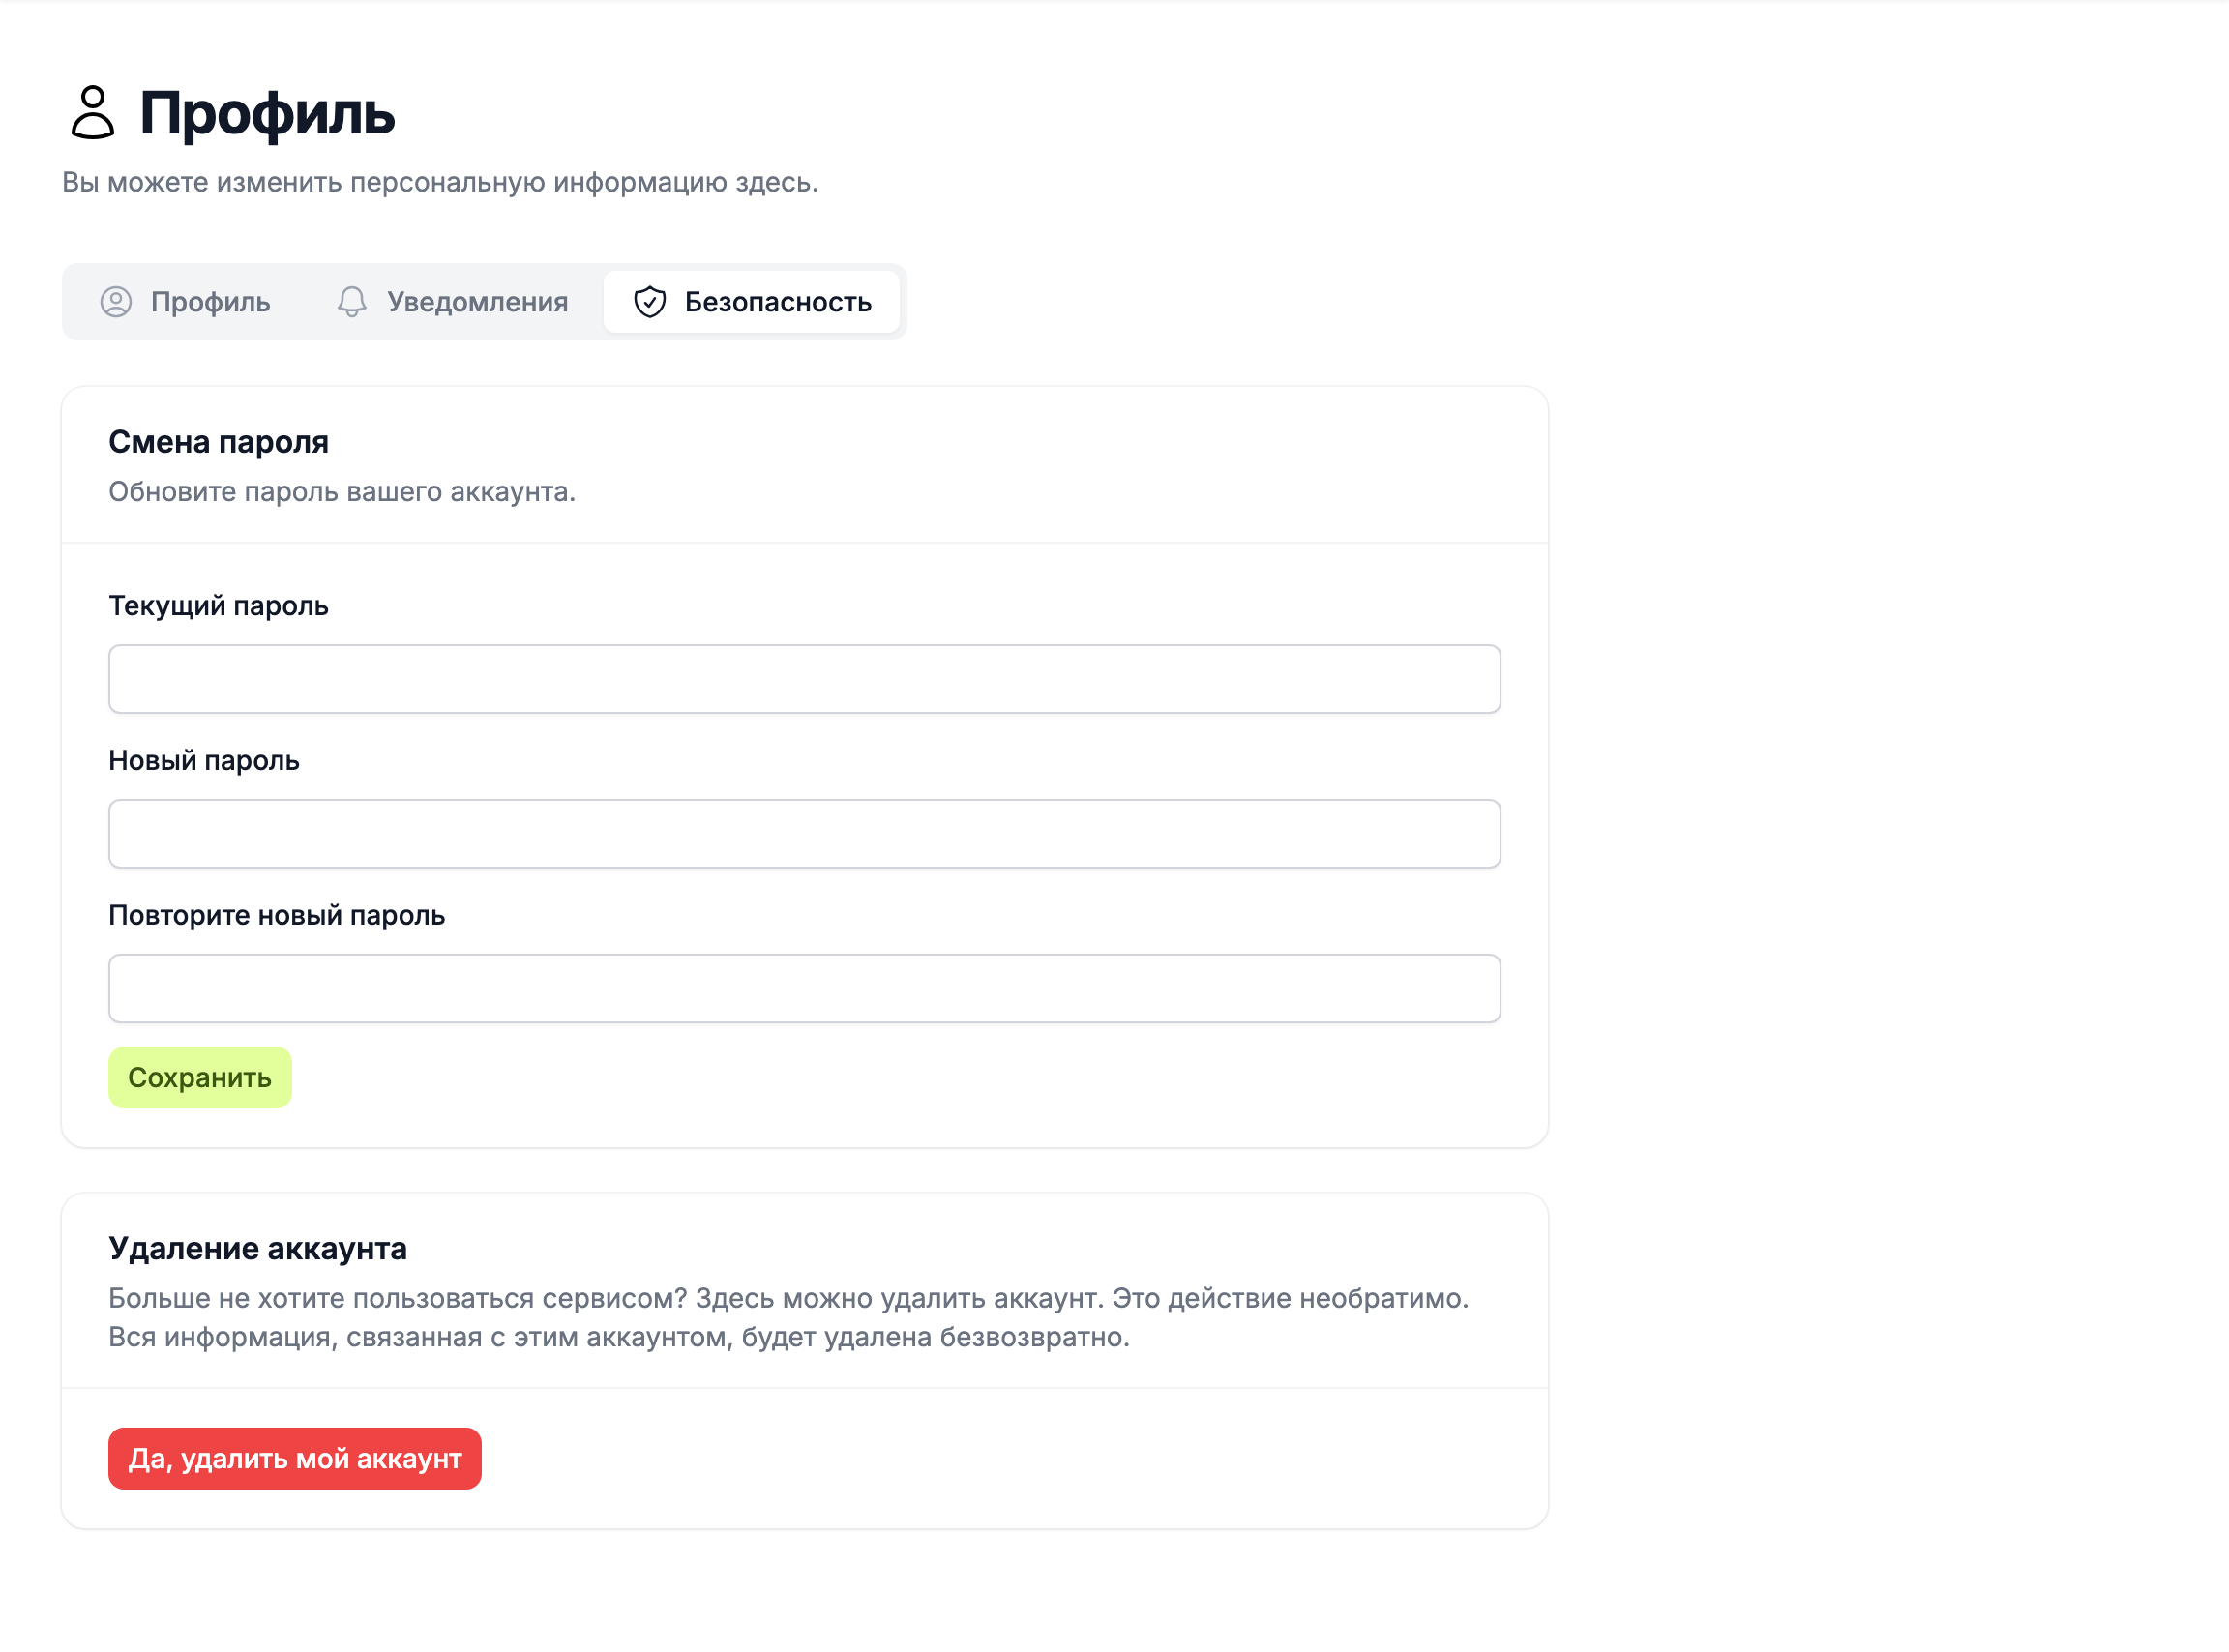The height and width of the screenshot is (1652, 2229).
Task: Click the Удаление аккаунта section heading
Action: [258, 1249]
